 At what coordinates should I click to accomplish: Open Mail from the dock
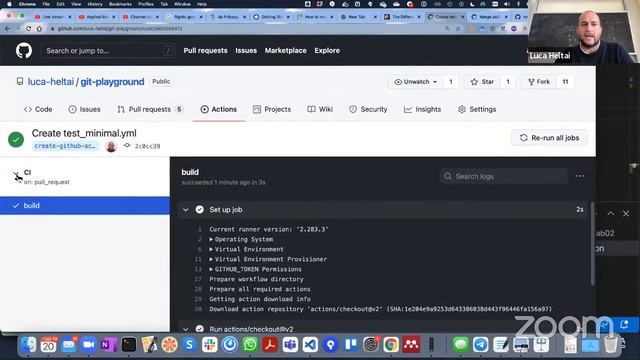point(69,345)
